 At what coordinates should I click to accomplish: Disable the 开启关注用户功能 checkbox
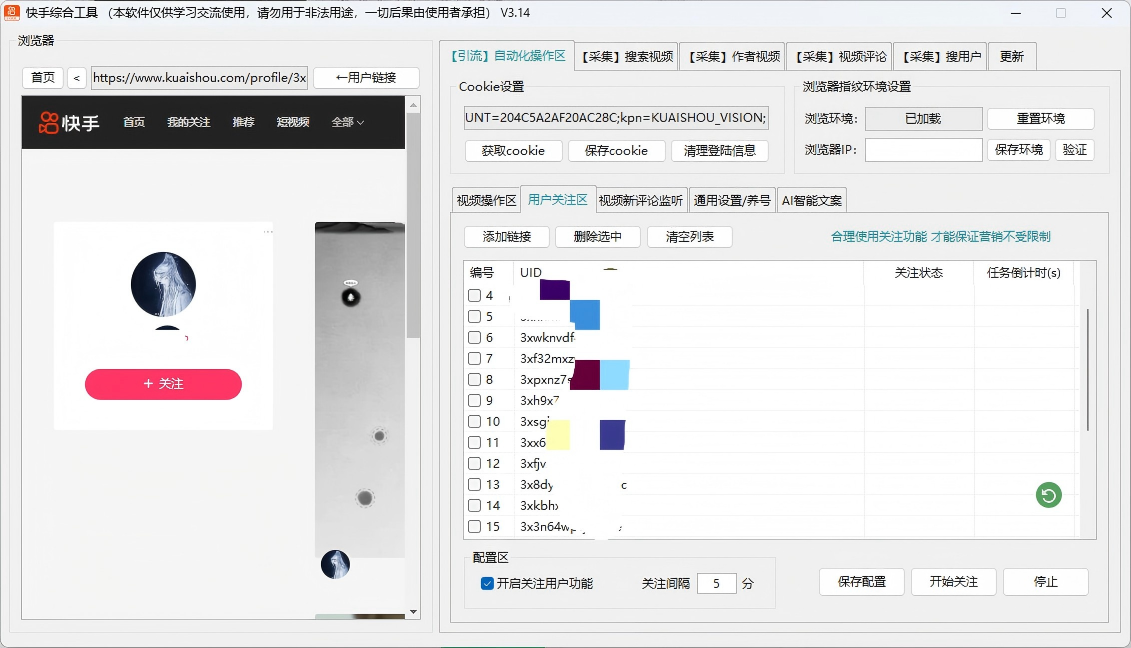487,583
